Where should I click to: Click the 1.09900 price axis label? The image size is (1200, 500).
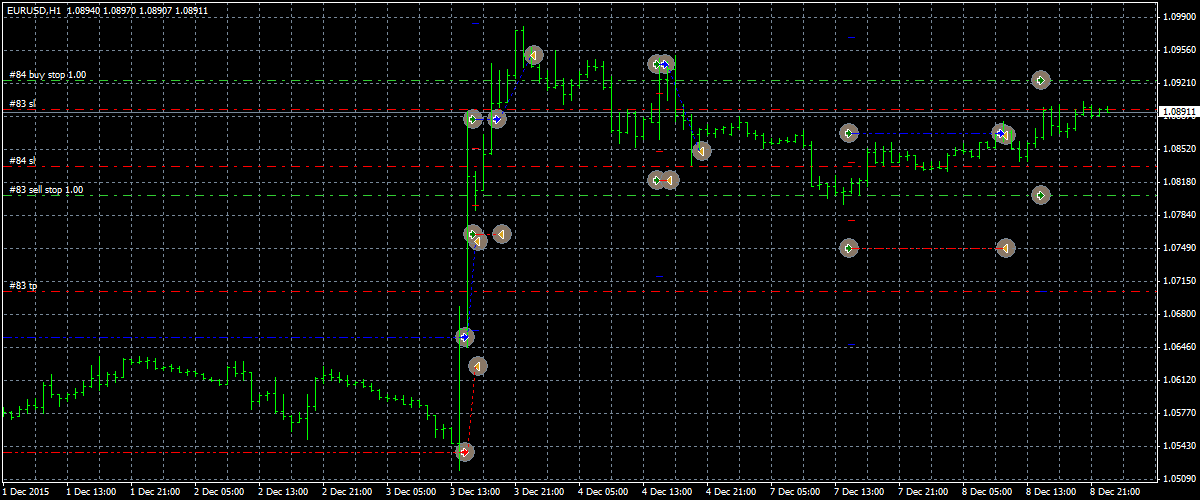pyautogui.click(x=1176, y=17)
